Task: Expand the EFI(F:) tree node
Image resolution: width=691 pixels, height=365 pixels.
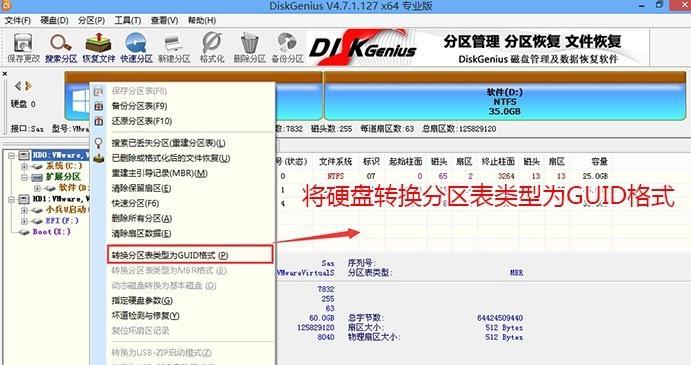Action: click(x=25, y=221)
